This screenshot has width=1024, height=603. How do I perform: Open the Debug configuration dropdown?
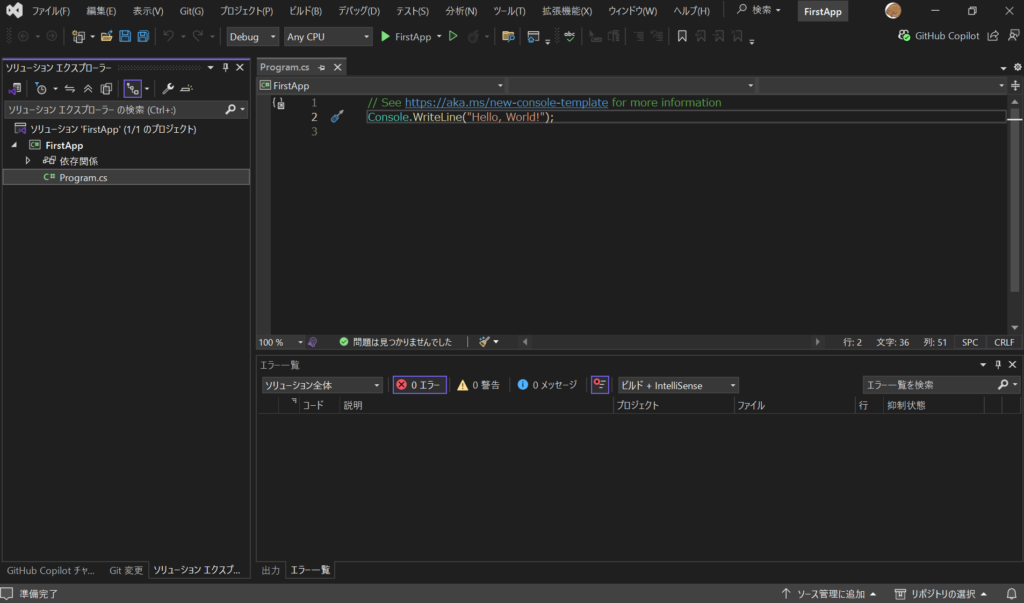[x=253, y=37]
